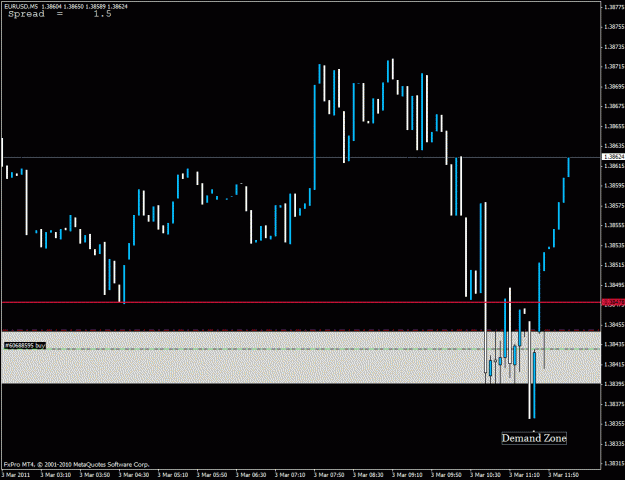Click the '3 Mar 03:10' time label
625x480 pixels.
pyautogui.click(x=55, y=475)
